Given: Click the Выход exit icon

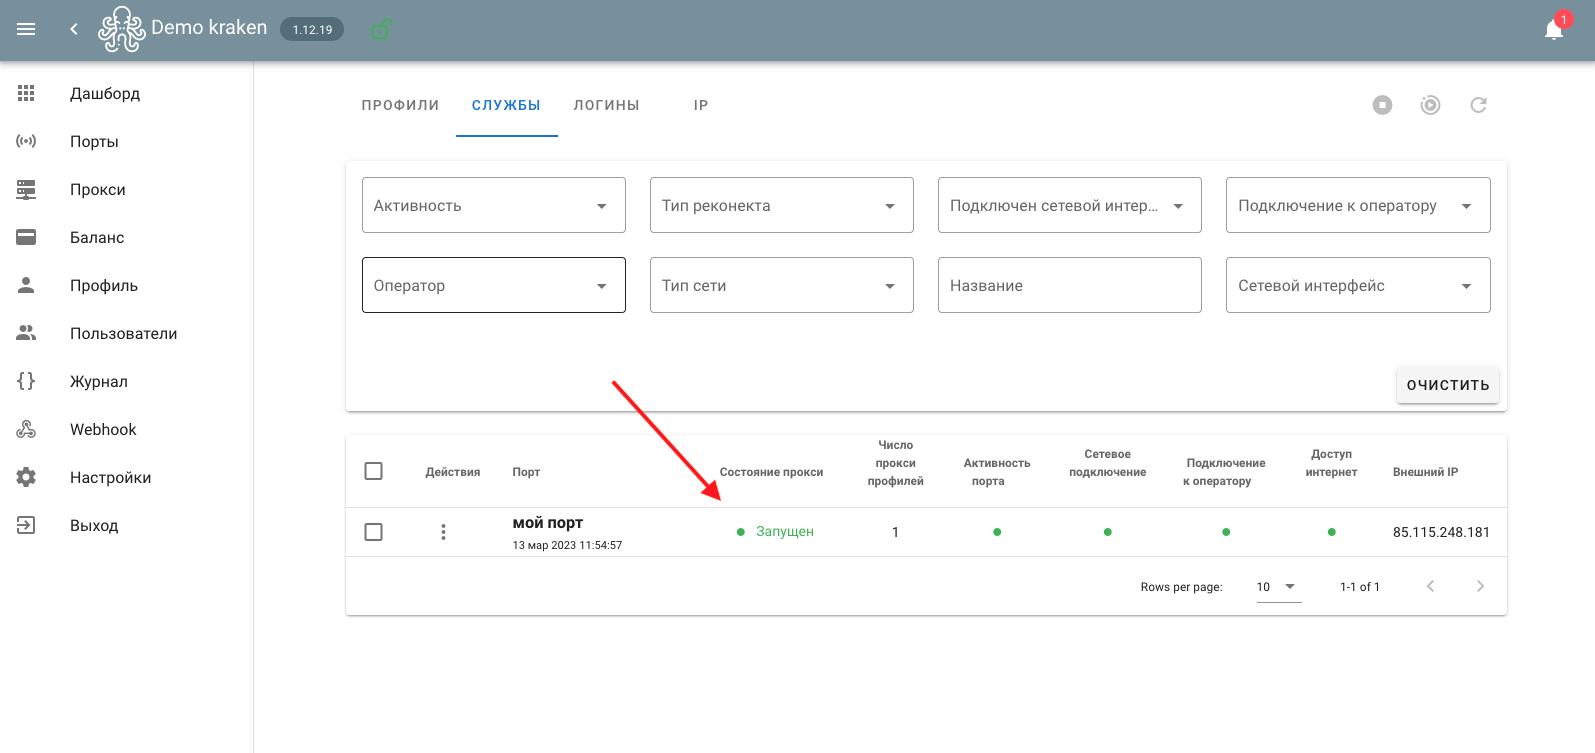Looking at the screenshot, I should pos(26,525).
